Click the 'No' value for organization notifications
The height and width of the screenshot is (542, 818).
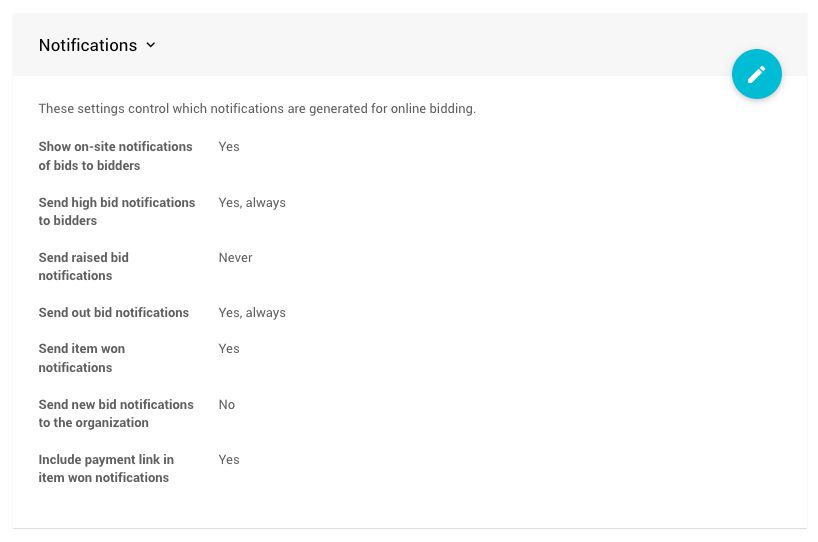pyautogui.click(x=227, y=405)
